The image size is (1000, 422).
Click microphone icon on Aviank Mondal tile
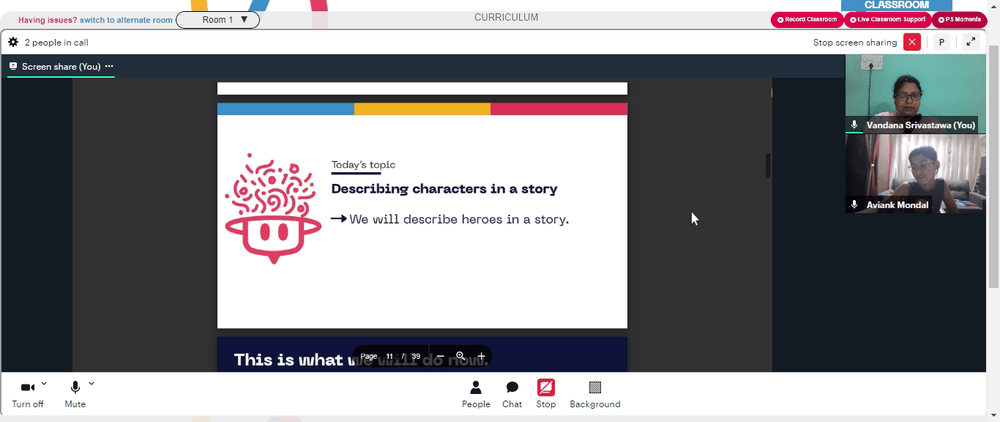855,205
